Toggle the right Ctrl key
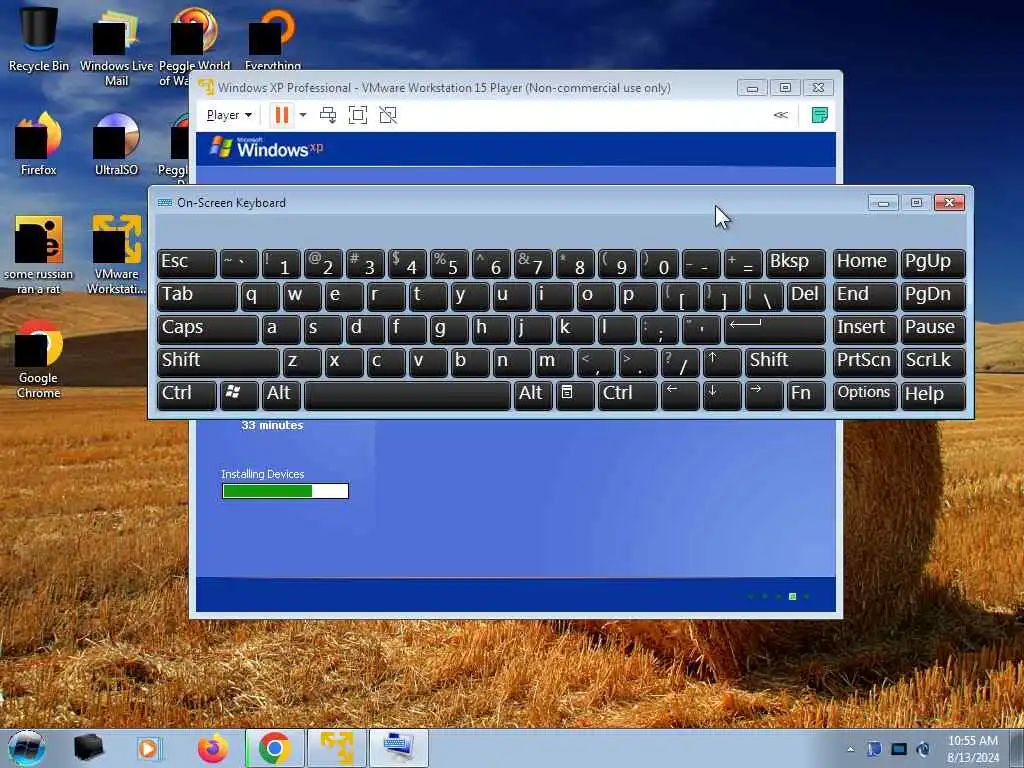The height and width of the screenshot is (768, 1024). point(628,395)
